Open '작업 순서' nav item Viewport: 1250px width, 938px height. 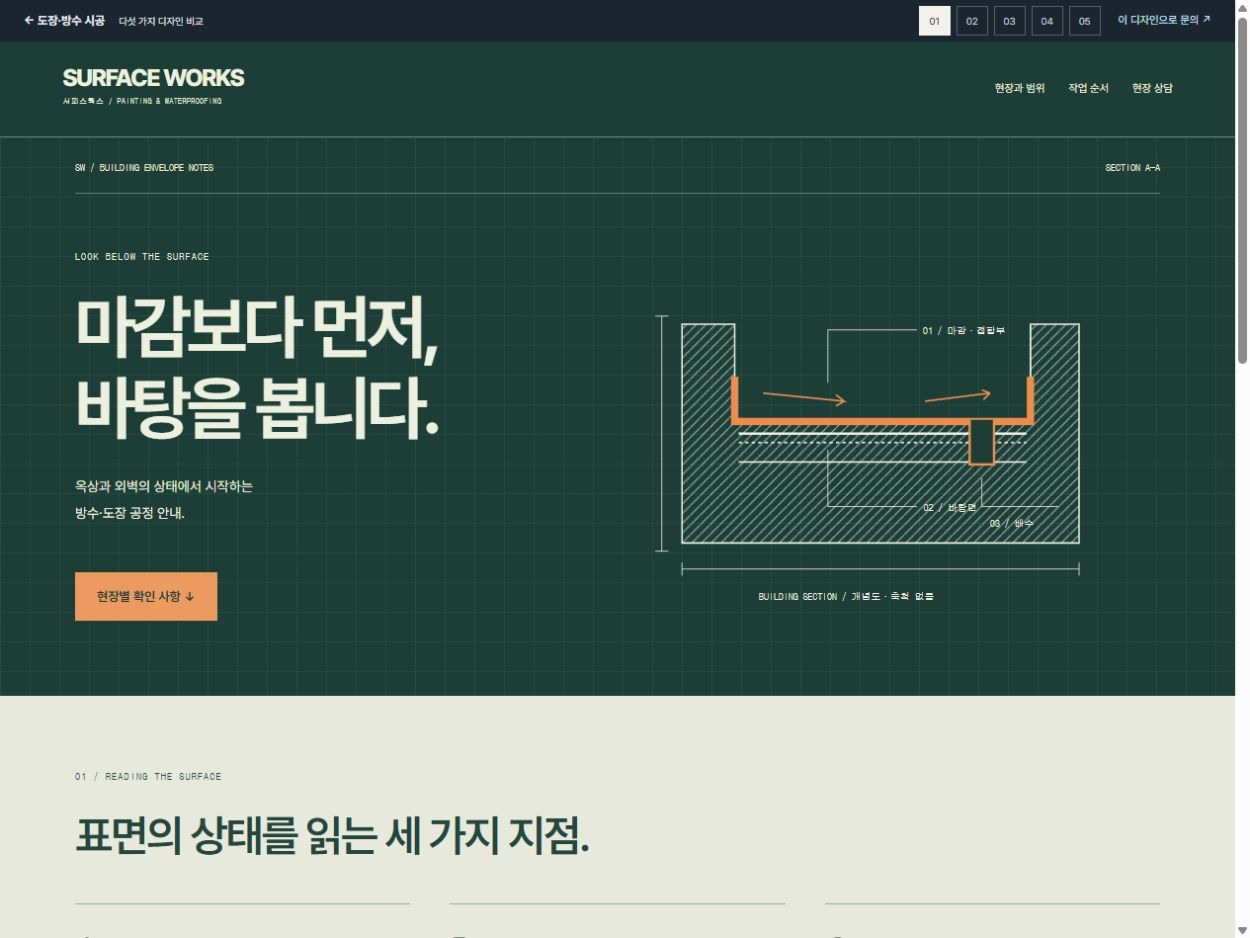pos(1088,88)
